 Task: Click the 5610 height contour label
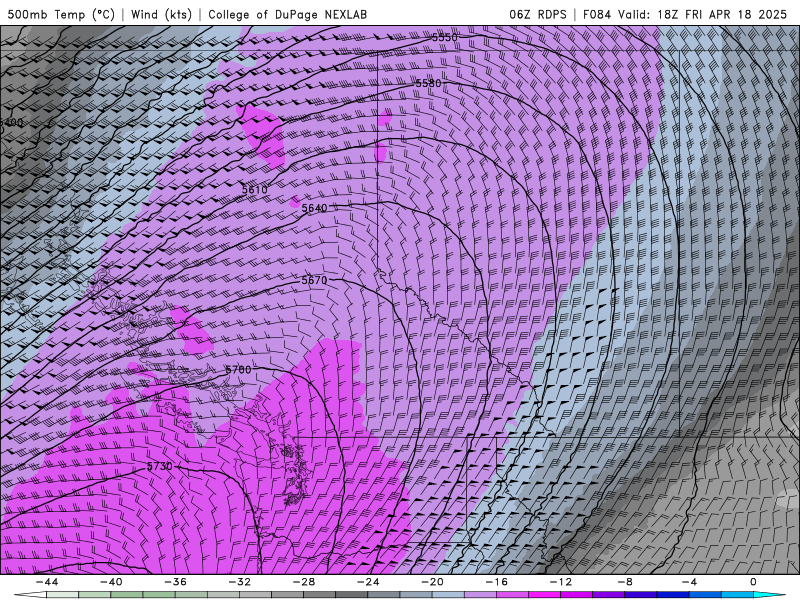[x=255, y=190]
